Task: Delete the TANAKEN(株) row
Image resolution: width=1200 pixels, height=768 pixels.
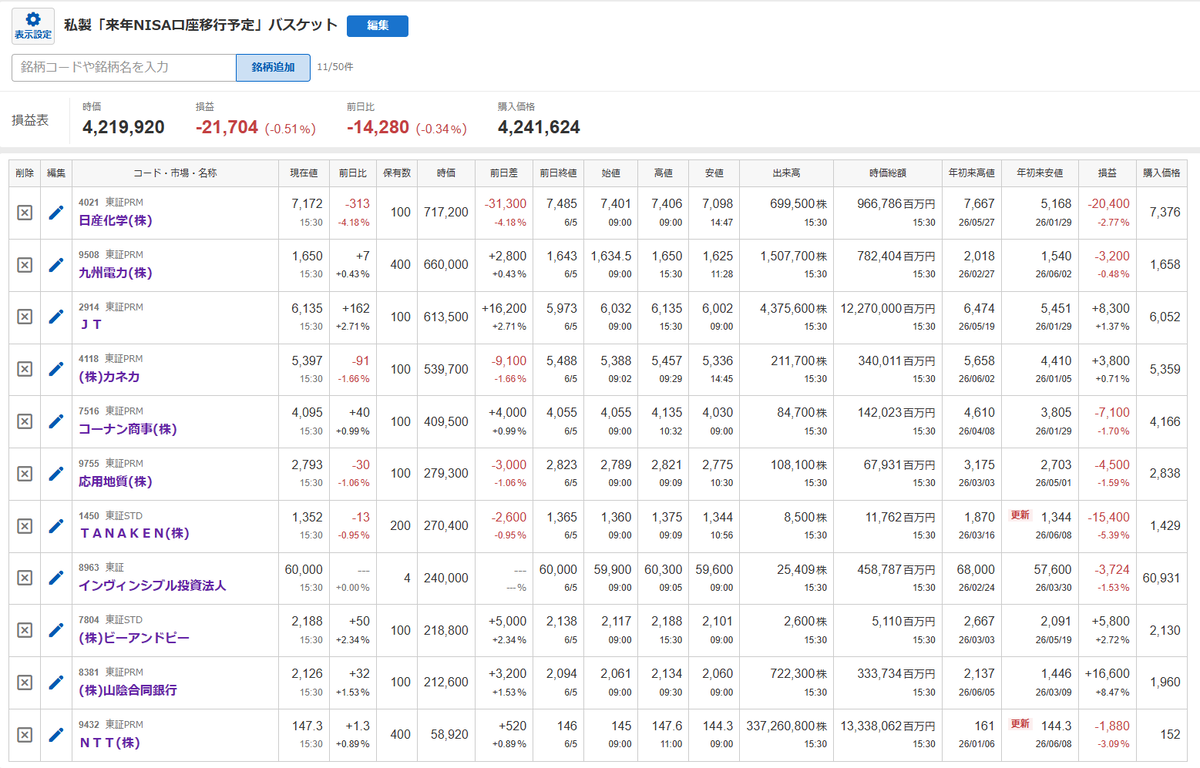Action: (x=25, y=526)
